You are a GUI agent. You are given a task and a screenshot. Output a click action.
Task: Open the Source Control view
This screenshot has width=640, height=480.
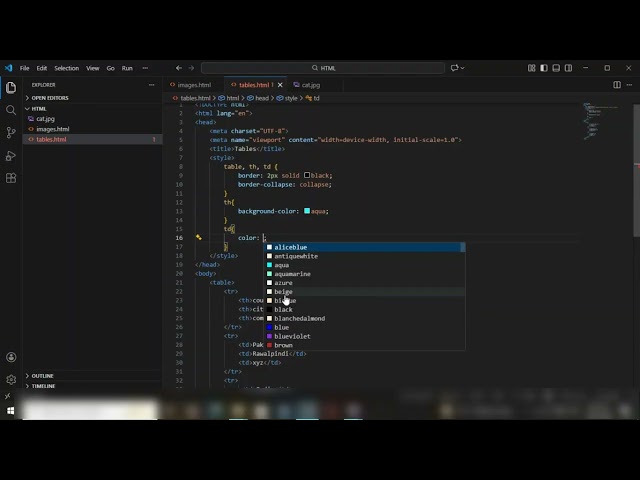(x=11, y=132)
